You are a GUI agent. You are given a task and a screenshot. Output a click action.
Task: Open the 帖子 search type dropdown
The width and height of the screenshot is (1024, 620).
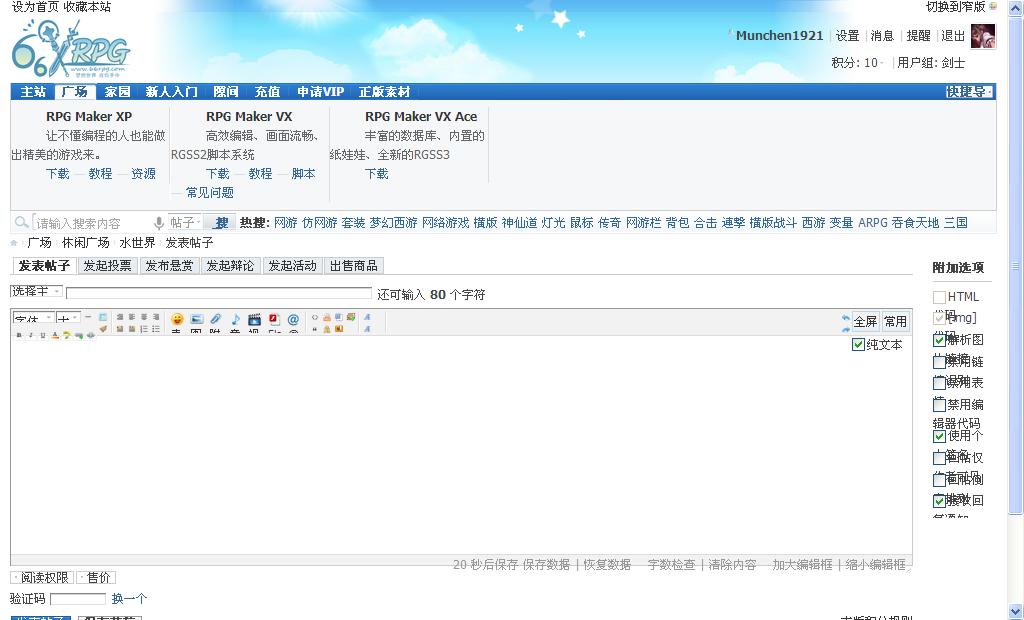pyautogui.click(x=185, y=223)
